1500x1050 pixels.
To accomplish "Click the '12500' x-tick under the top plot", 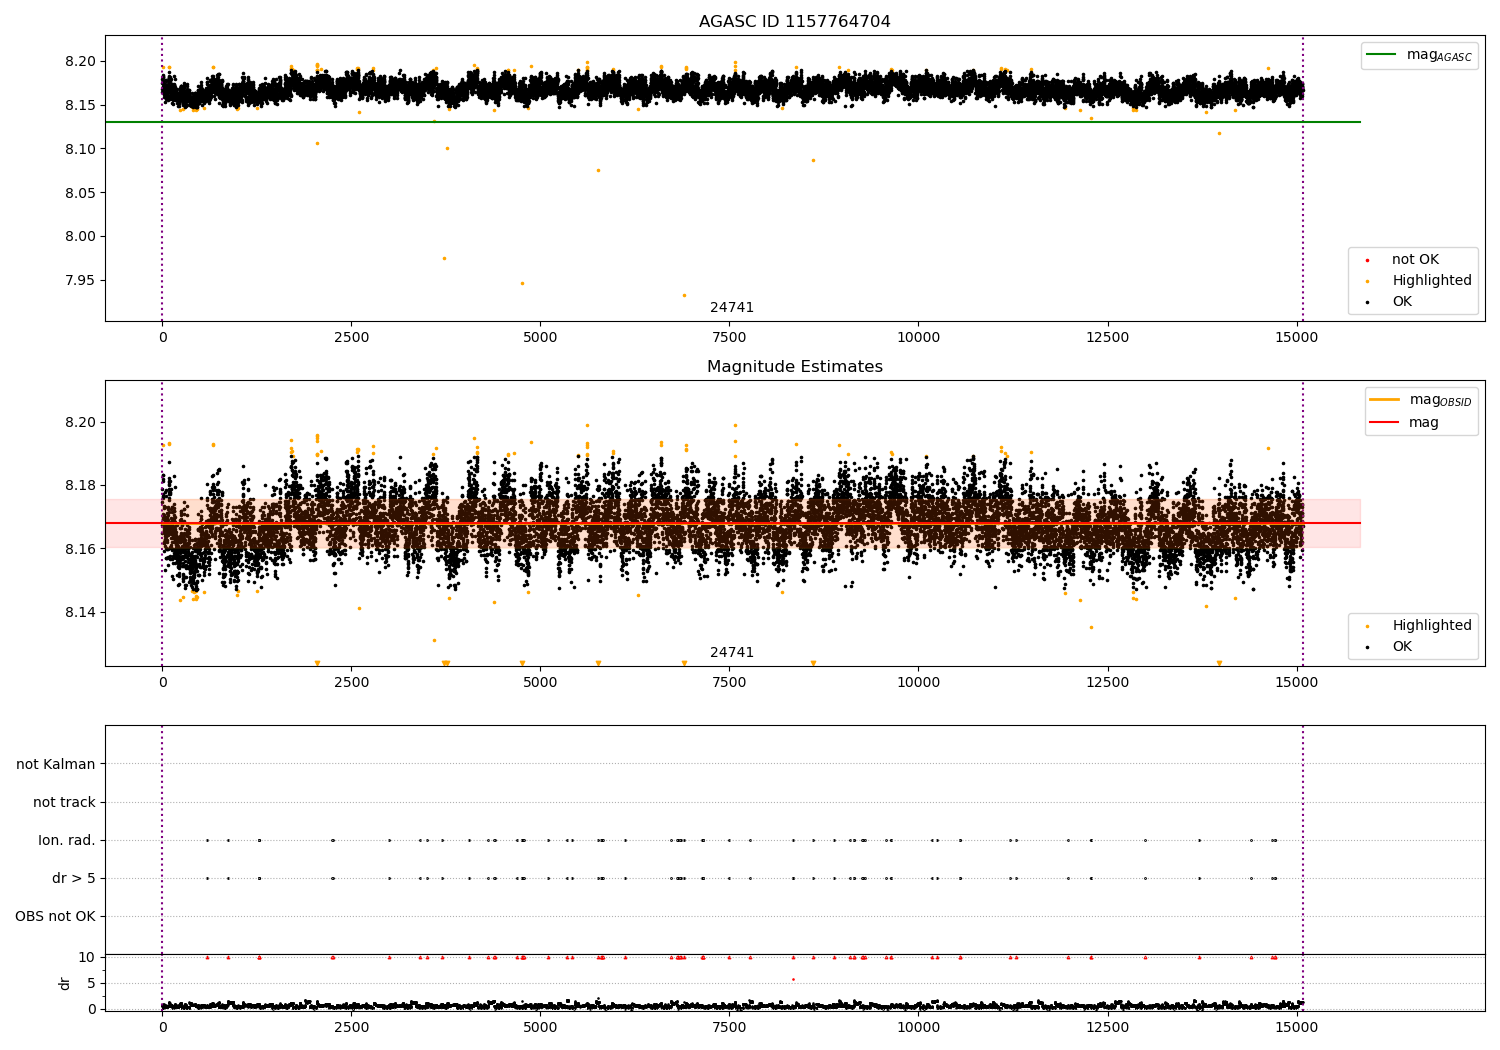I will click(x=1108, y=338).
